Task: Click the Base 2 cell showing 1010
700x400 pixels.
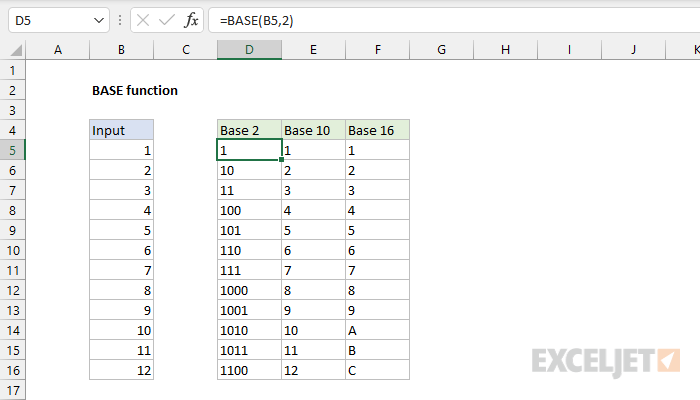Action: point(250,330)
